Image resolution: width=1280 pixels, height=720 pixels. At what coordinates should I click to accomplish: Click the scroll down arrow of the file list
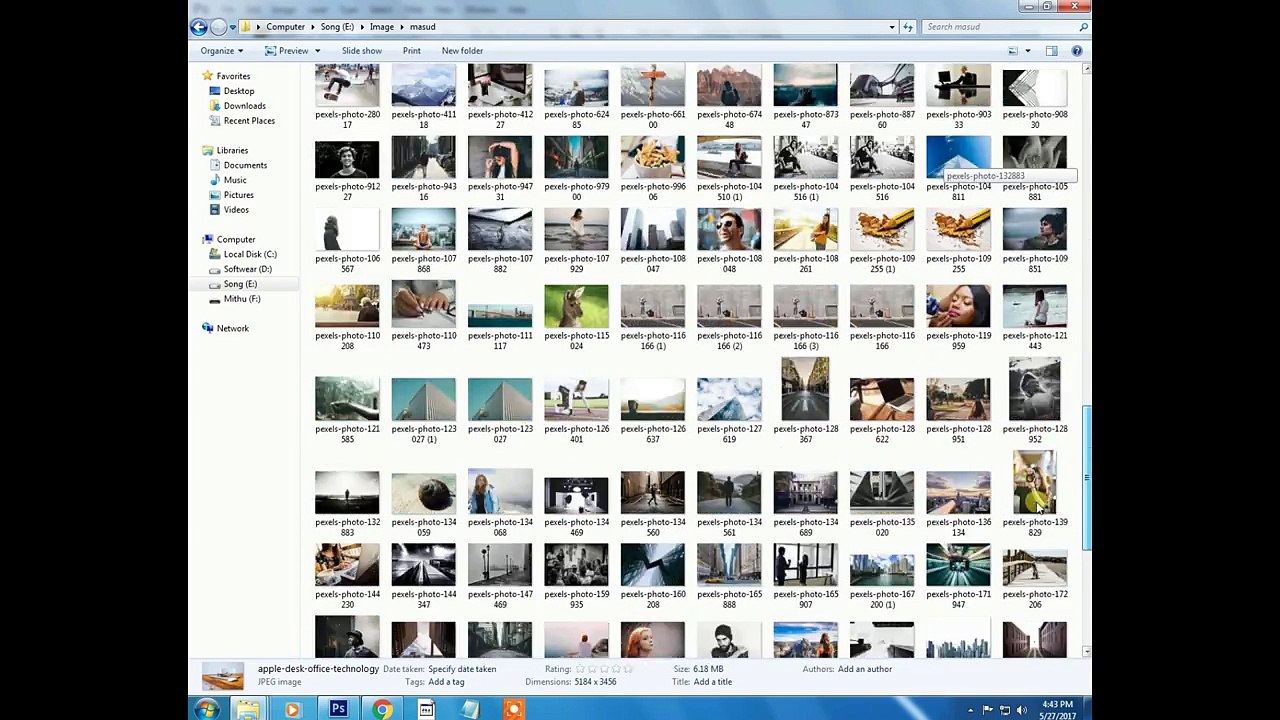point(1086,652)
